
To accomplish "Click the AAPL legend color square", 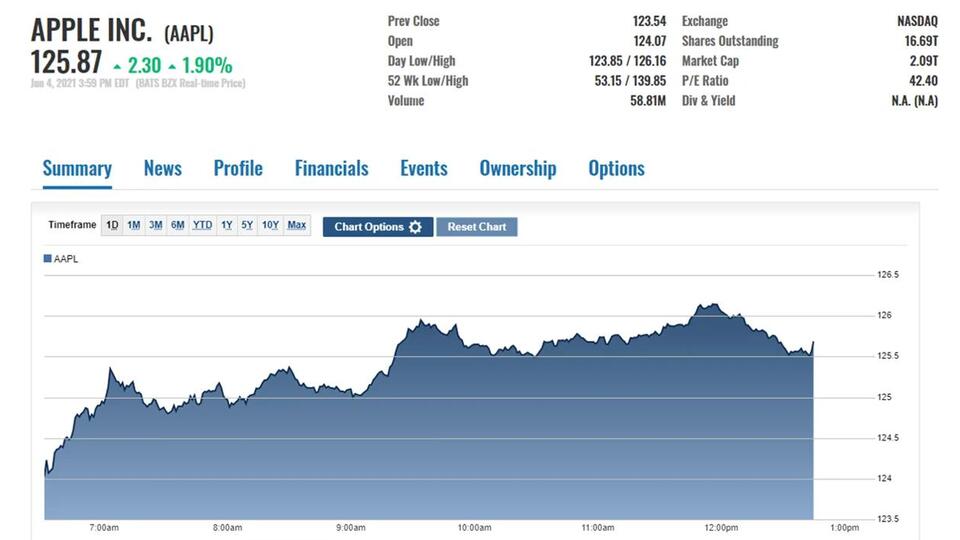I will point(47,259).
